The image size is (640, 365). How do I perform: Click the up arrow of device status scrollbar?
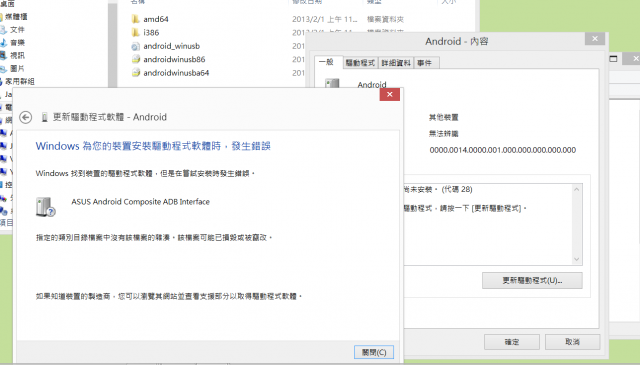click(x=576, y=189)
